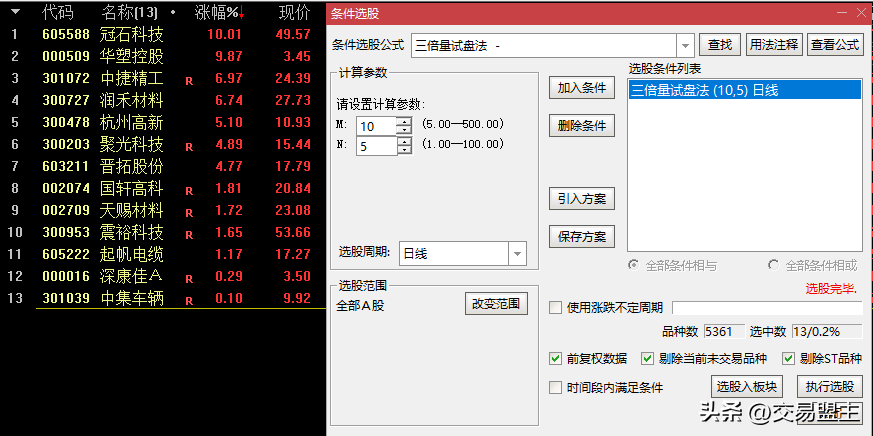This screenshot has width=873, height=436.
Task: Click 10.01 gain value of 冠石科技
Action: pyautogui.click(x=224, y=35)
